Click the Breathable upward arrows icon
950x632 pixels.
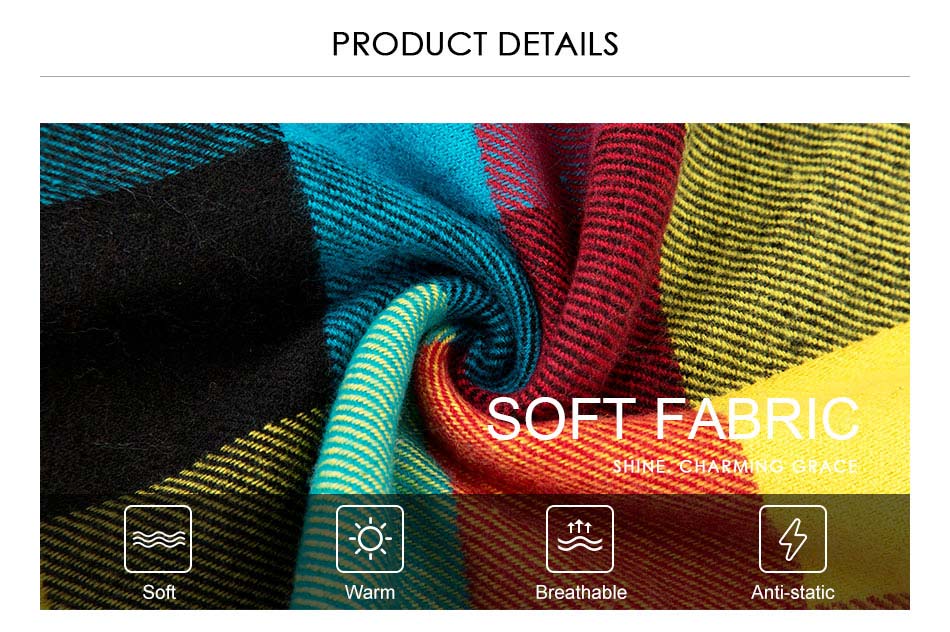(x=580, y=539)
